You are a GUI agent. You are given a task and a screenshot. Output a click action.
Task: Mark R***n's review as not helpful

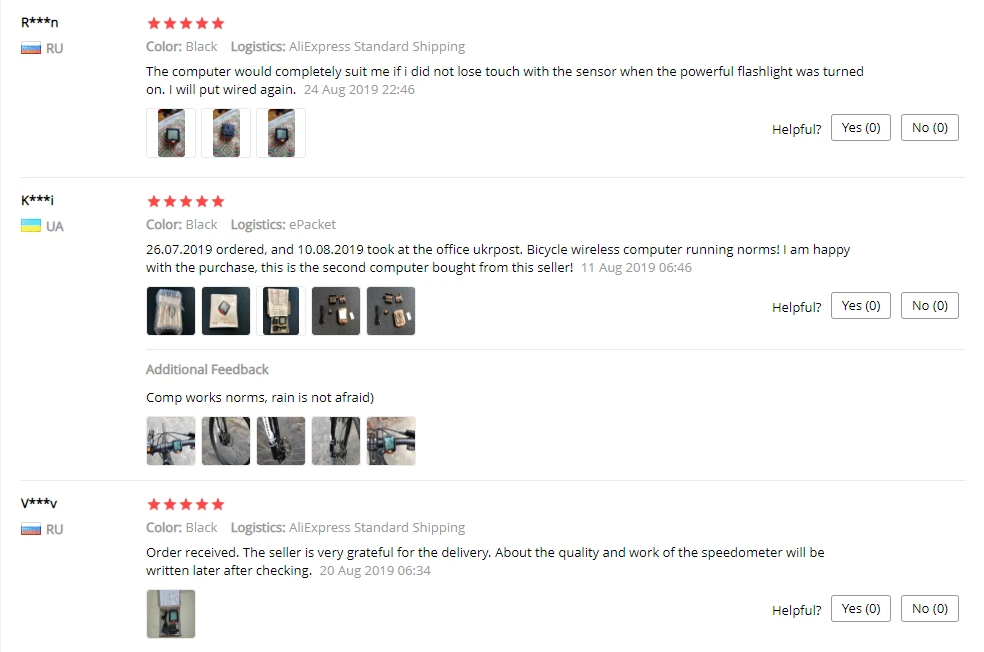click(x=929, y=127)
